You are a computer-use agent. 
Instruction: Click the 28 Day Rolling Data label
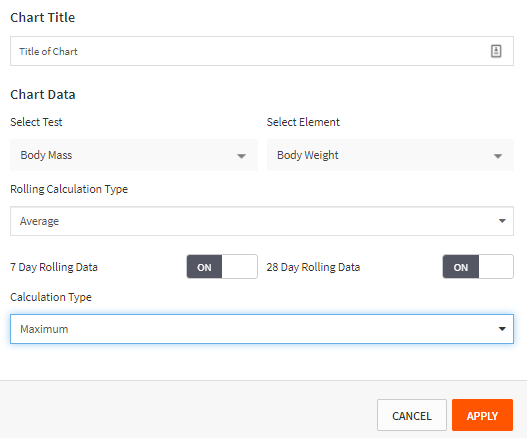point(313,267)
